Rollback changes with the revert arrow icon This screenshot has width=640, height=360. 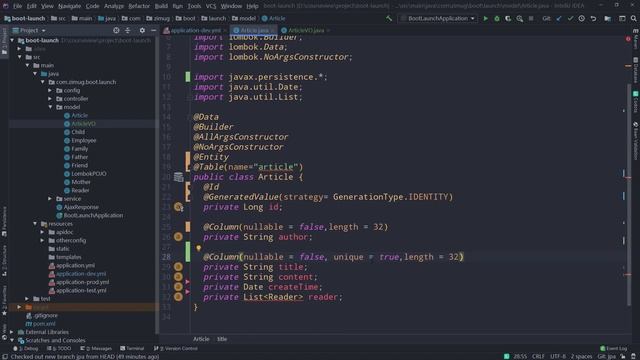click(593, 18)
